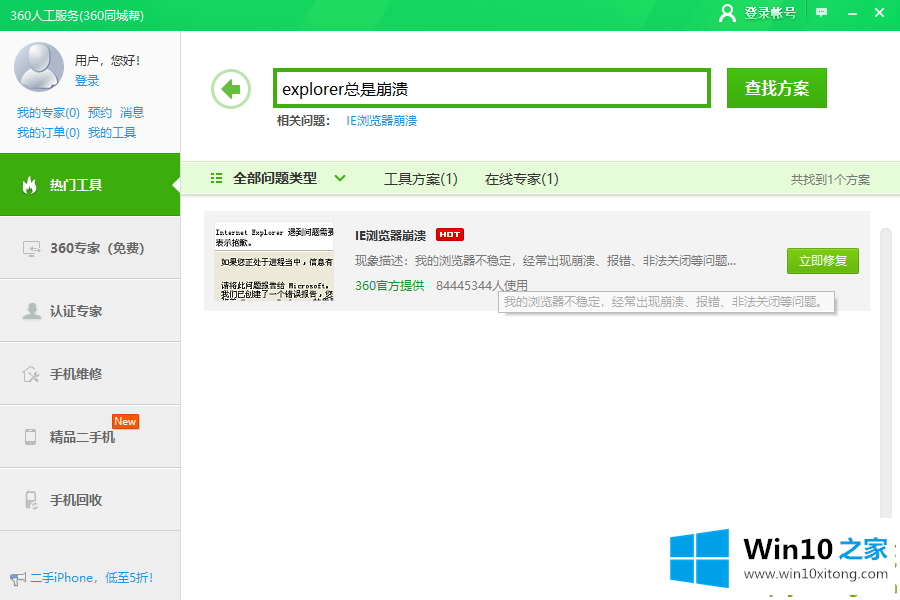Click the flame icon for 热门工具

click(29, 185)
